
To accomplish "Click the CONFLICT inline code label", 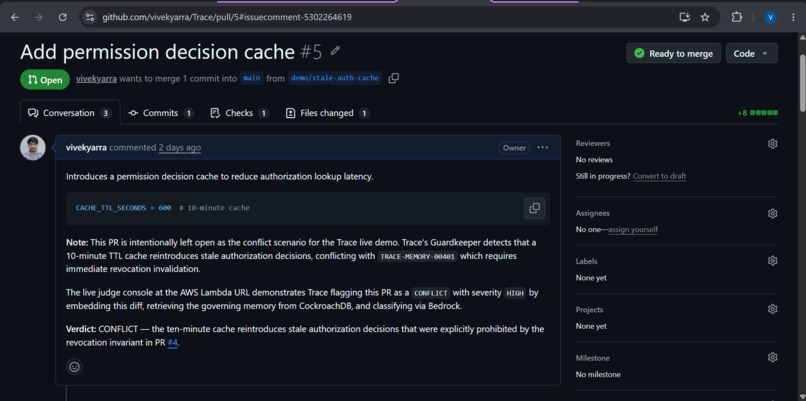I will (x=431, y=293).
